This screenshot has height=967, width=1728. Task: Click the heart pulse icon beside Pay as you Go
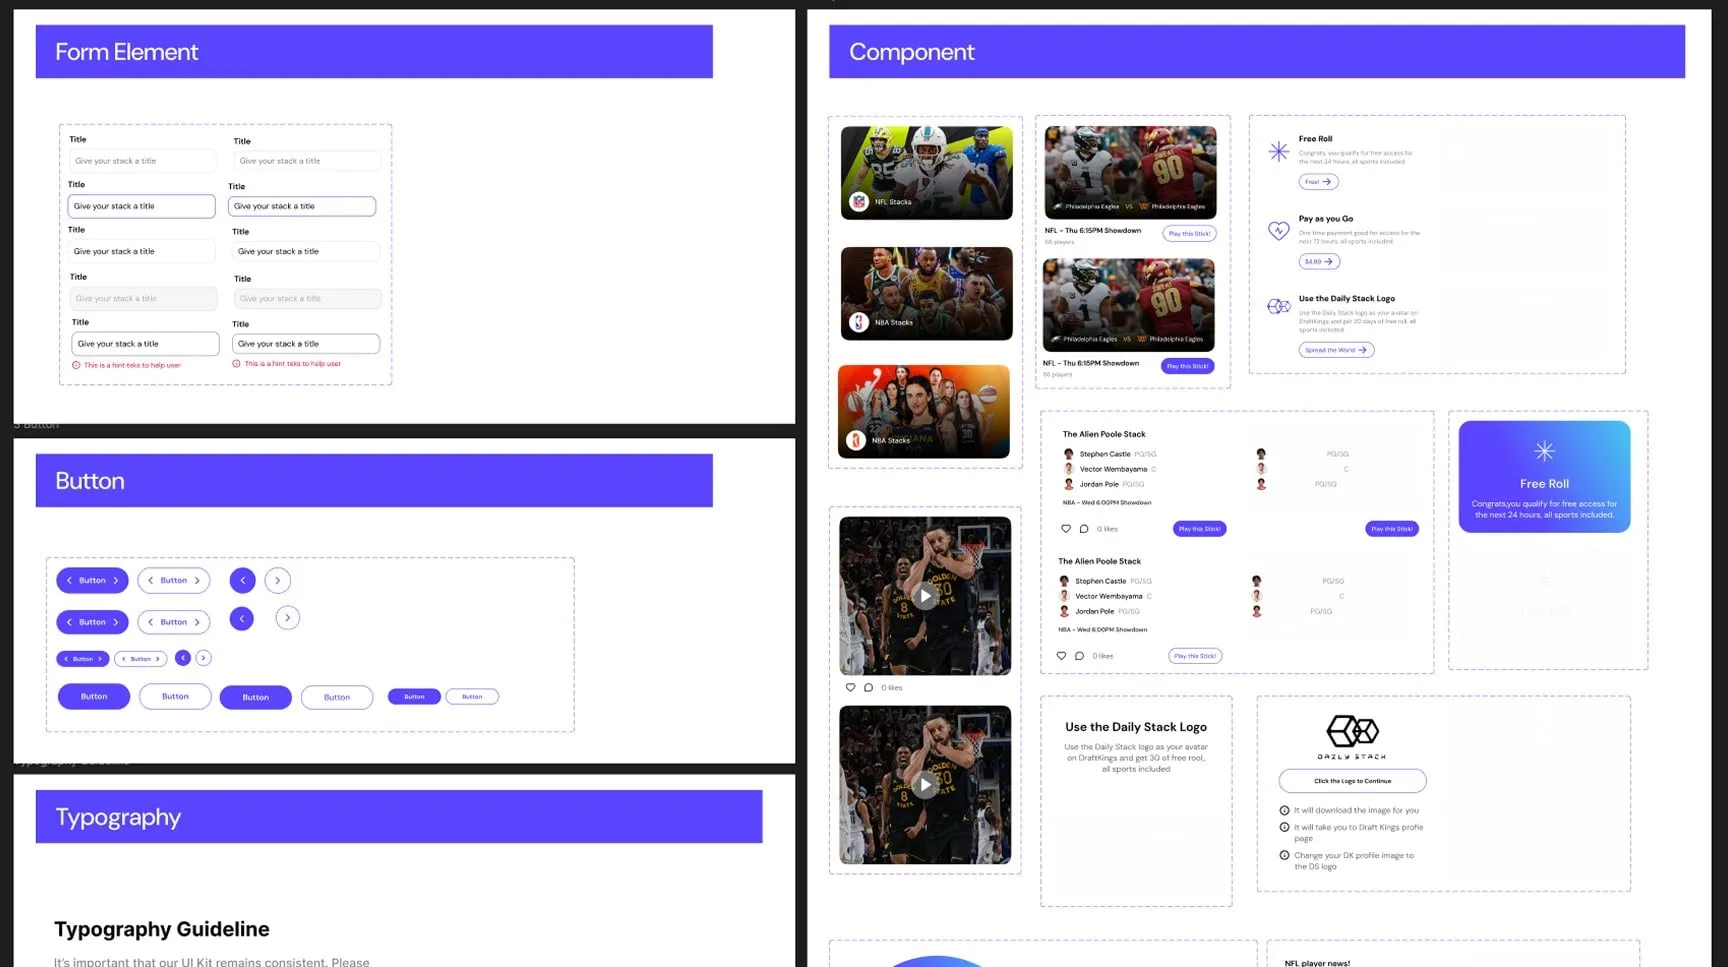[x=1278, y=230]
